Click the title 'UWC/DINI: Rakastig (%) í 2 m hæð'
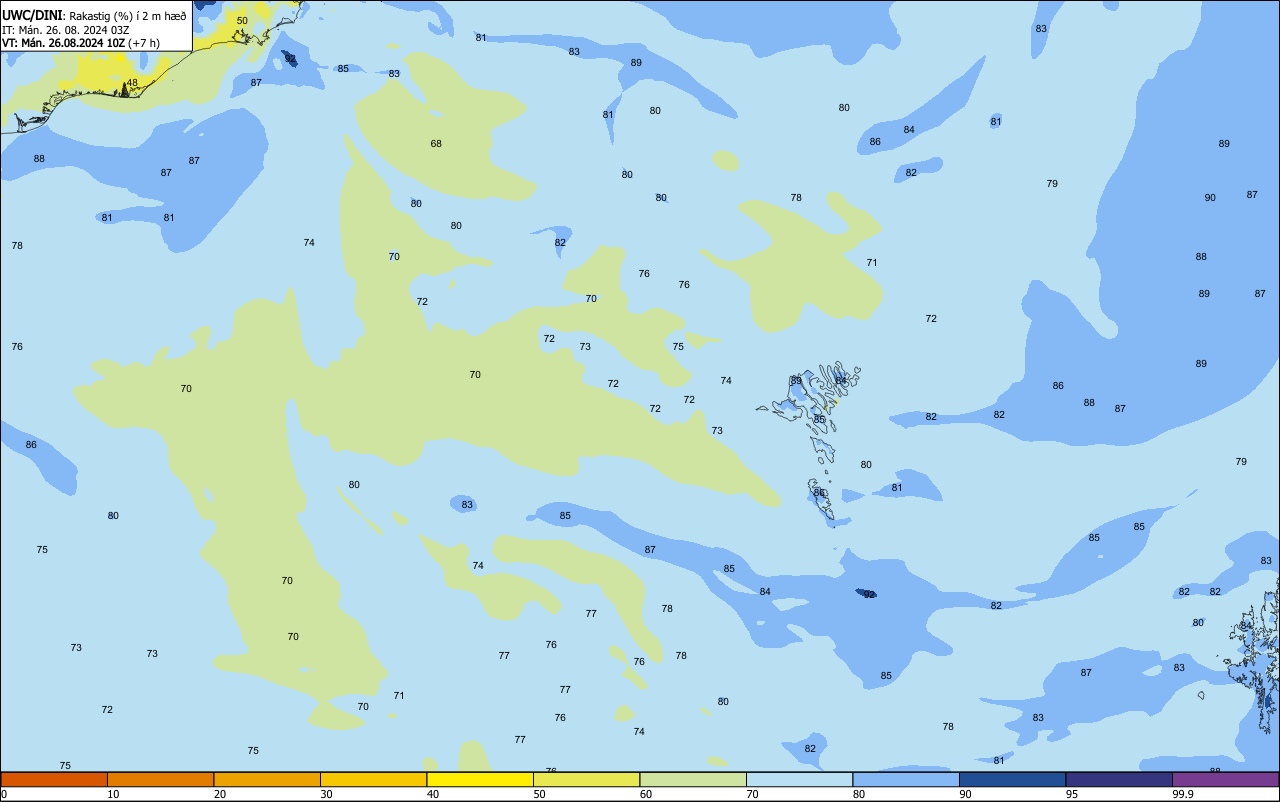 pos(94,16)
